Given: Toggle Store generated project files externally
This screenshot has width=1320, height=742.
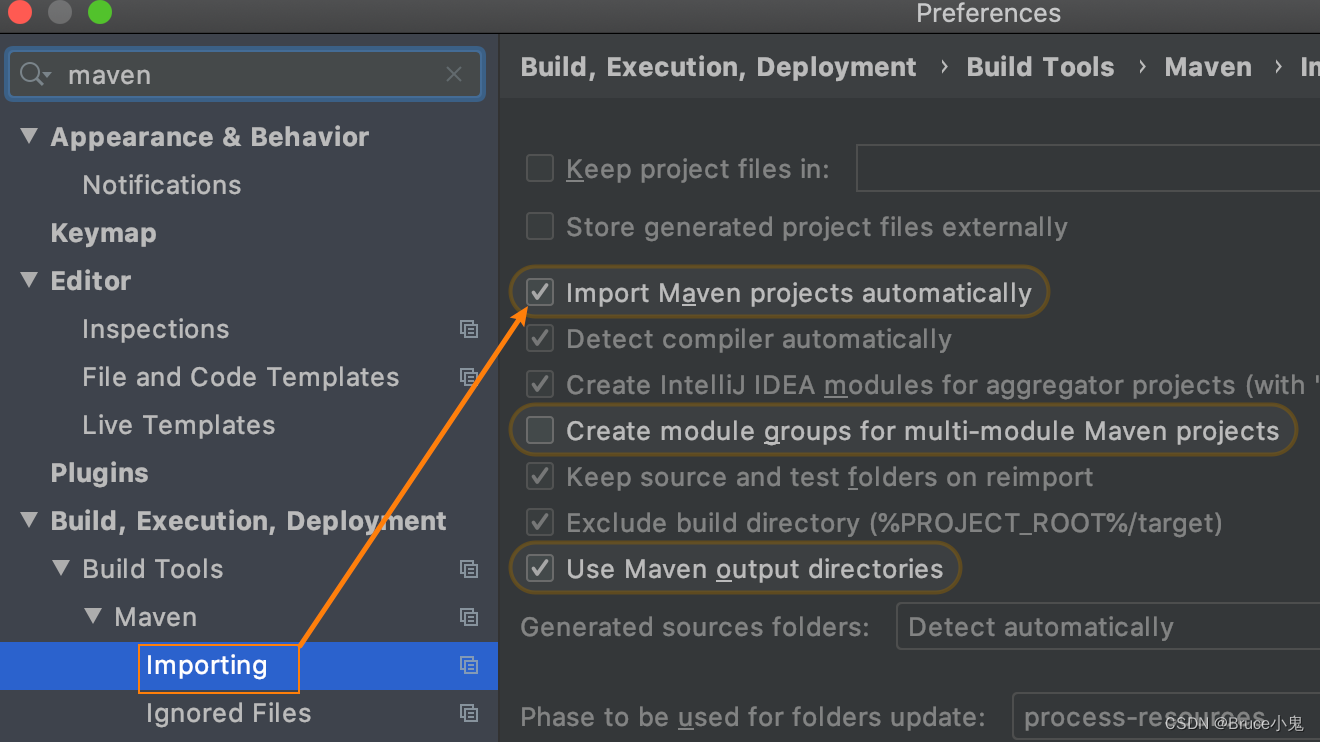Looking at the screenshot, I should click(540, 226).
